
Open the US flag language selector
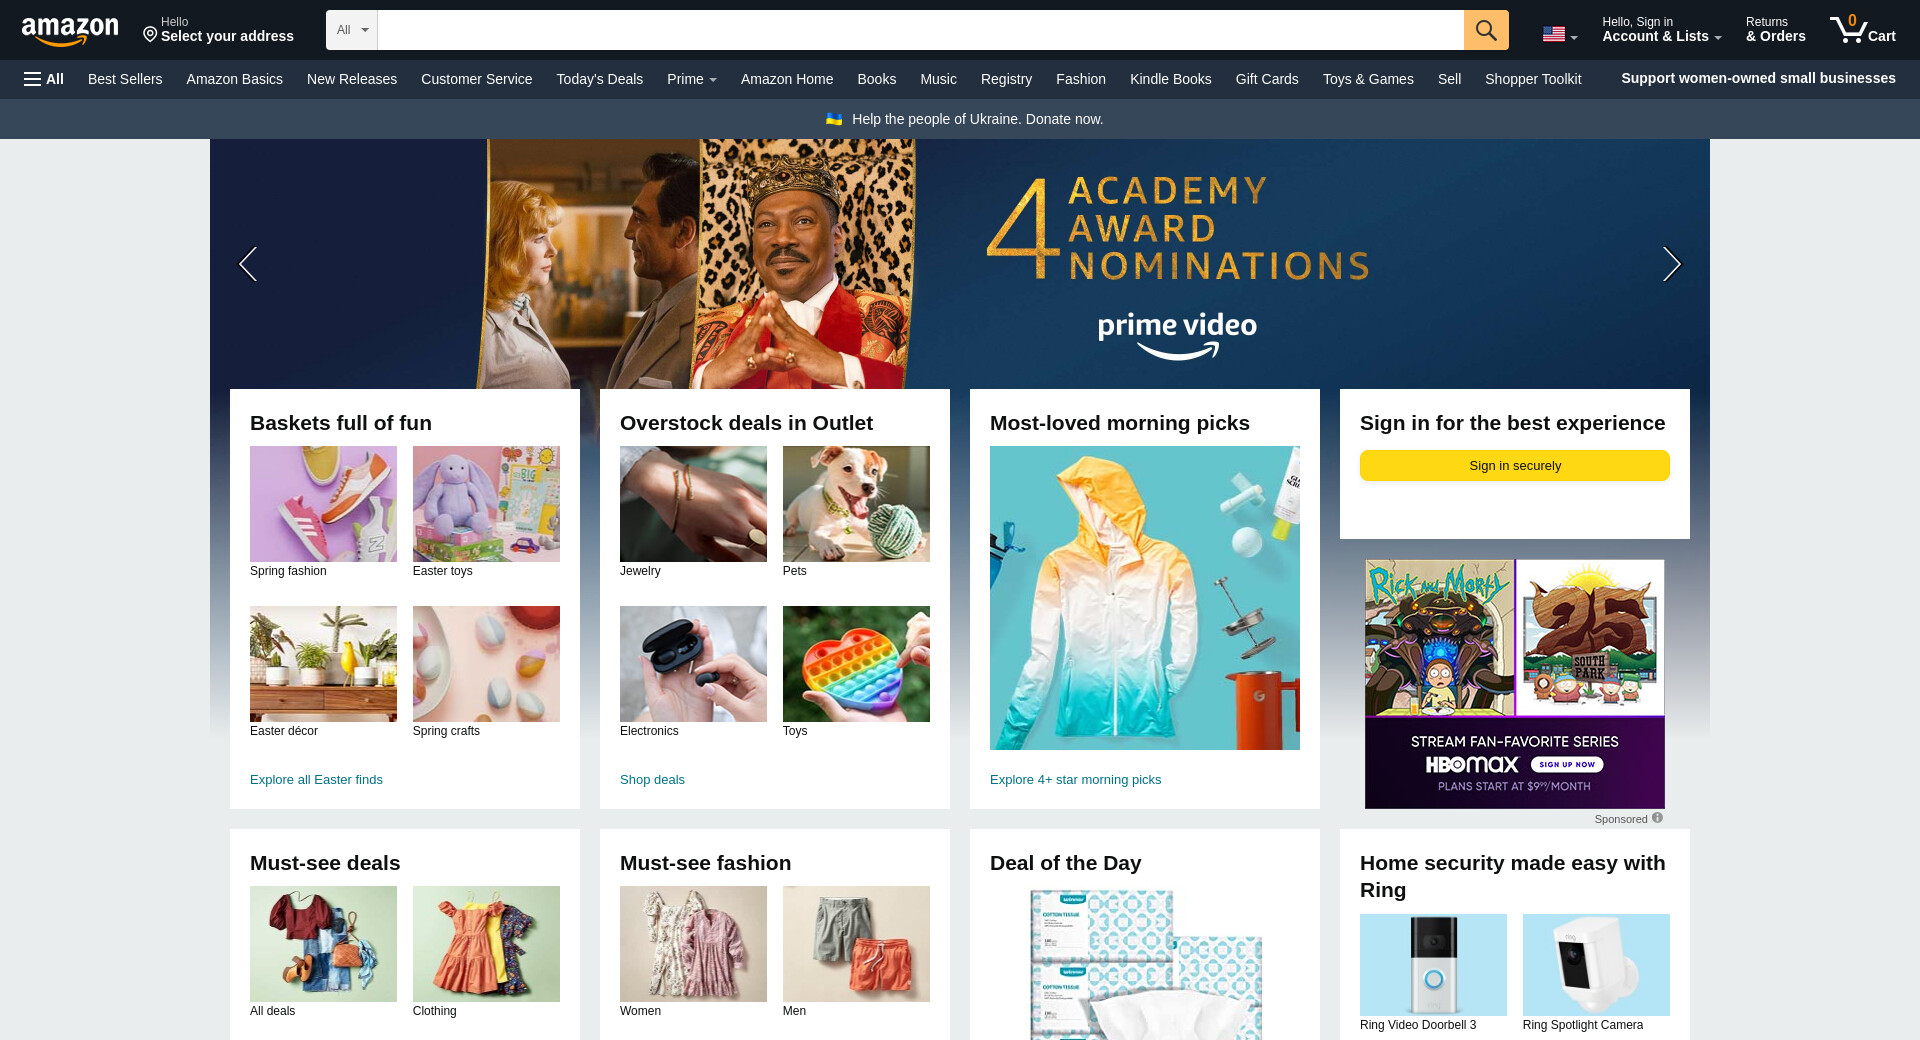pos(1559,34)
